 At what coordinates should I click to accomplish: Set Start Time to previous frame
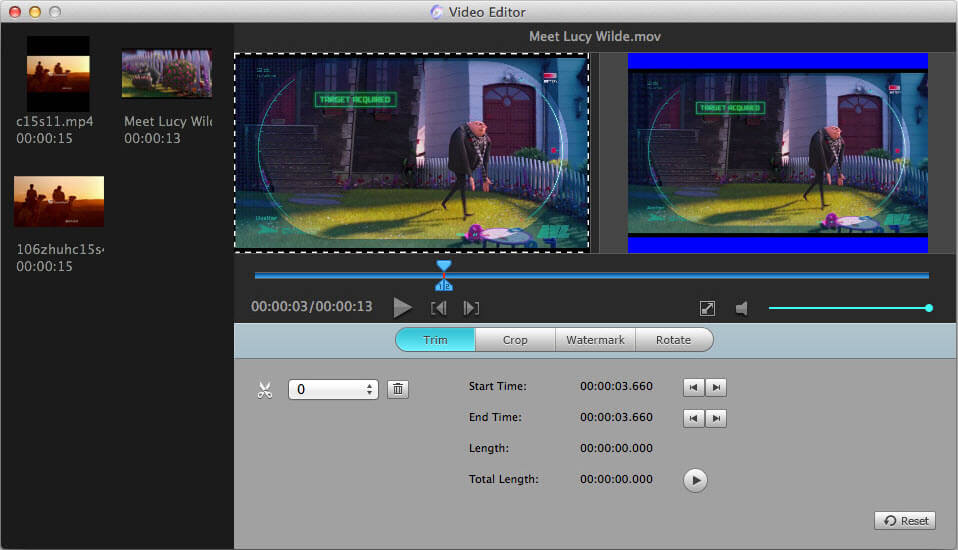(693, 387)
